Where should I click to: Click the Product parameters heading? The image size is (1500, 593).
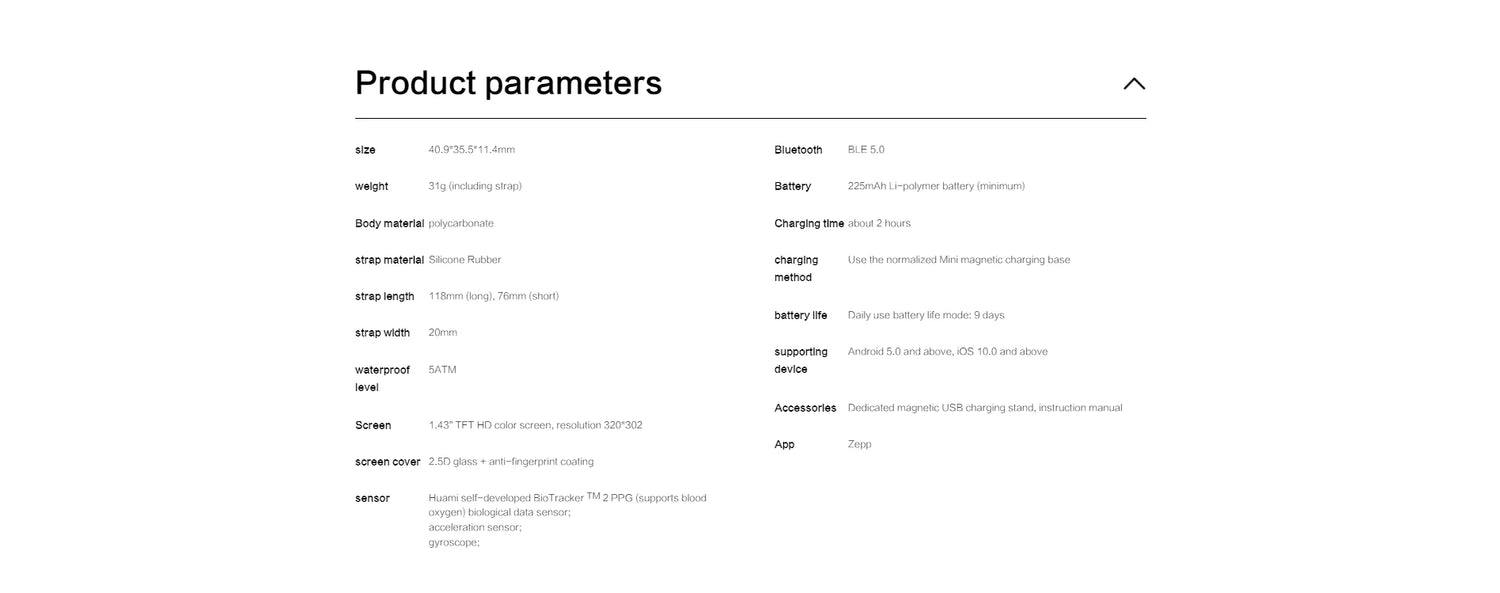point(508,83)
